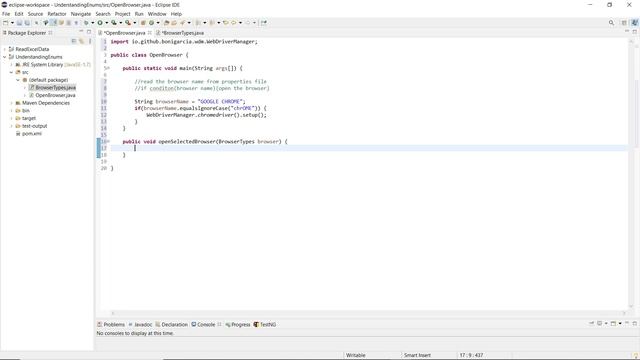640x360 pixels.
Task: Open the Source menu
Action: (35, 14)
